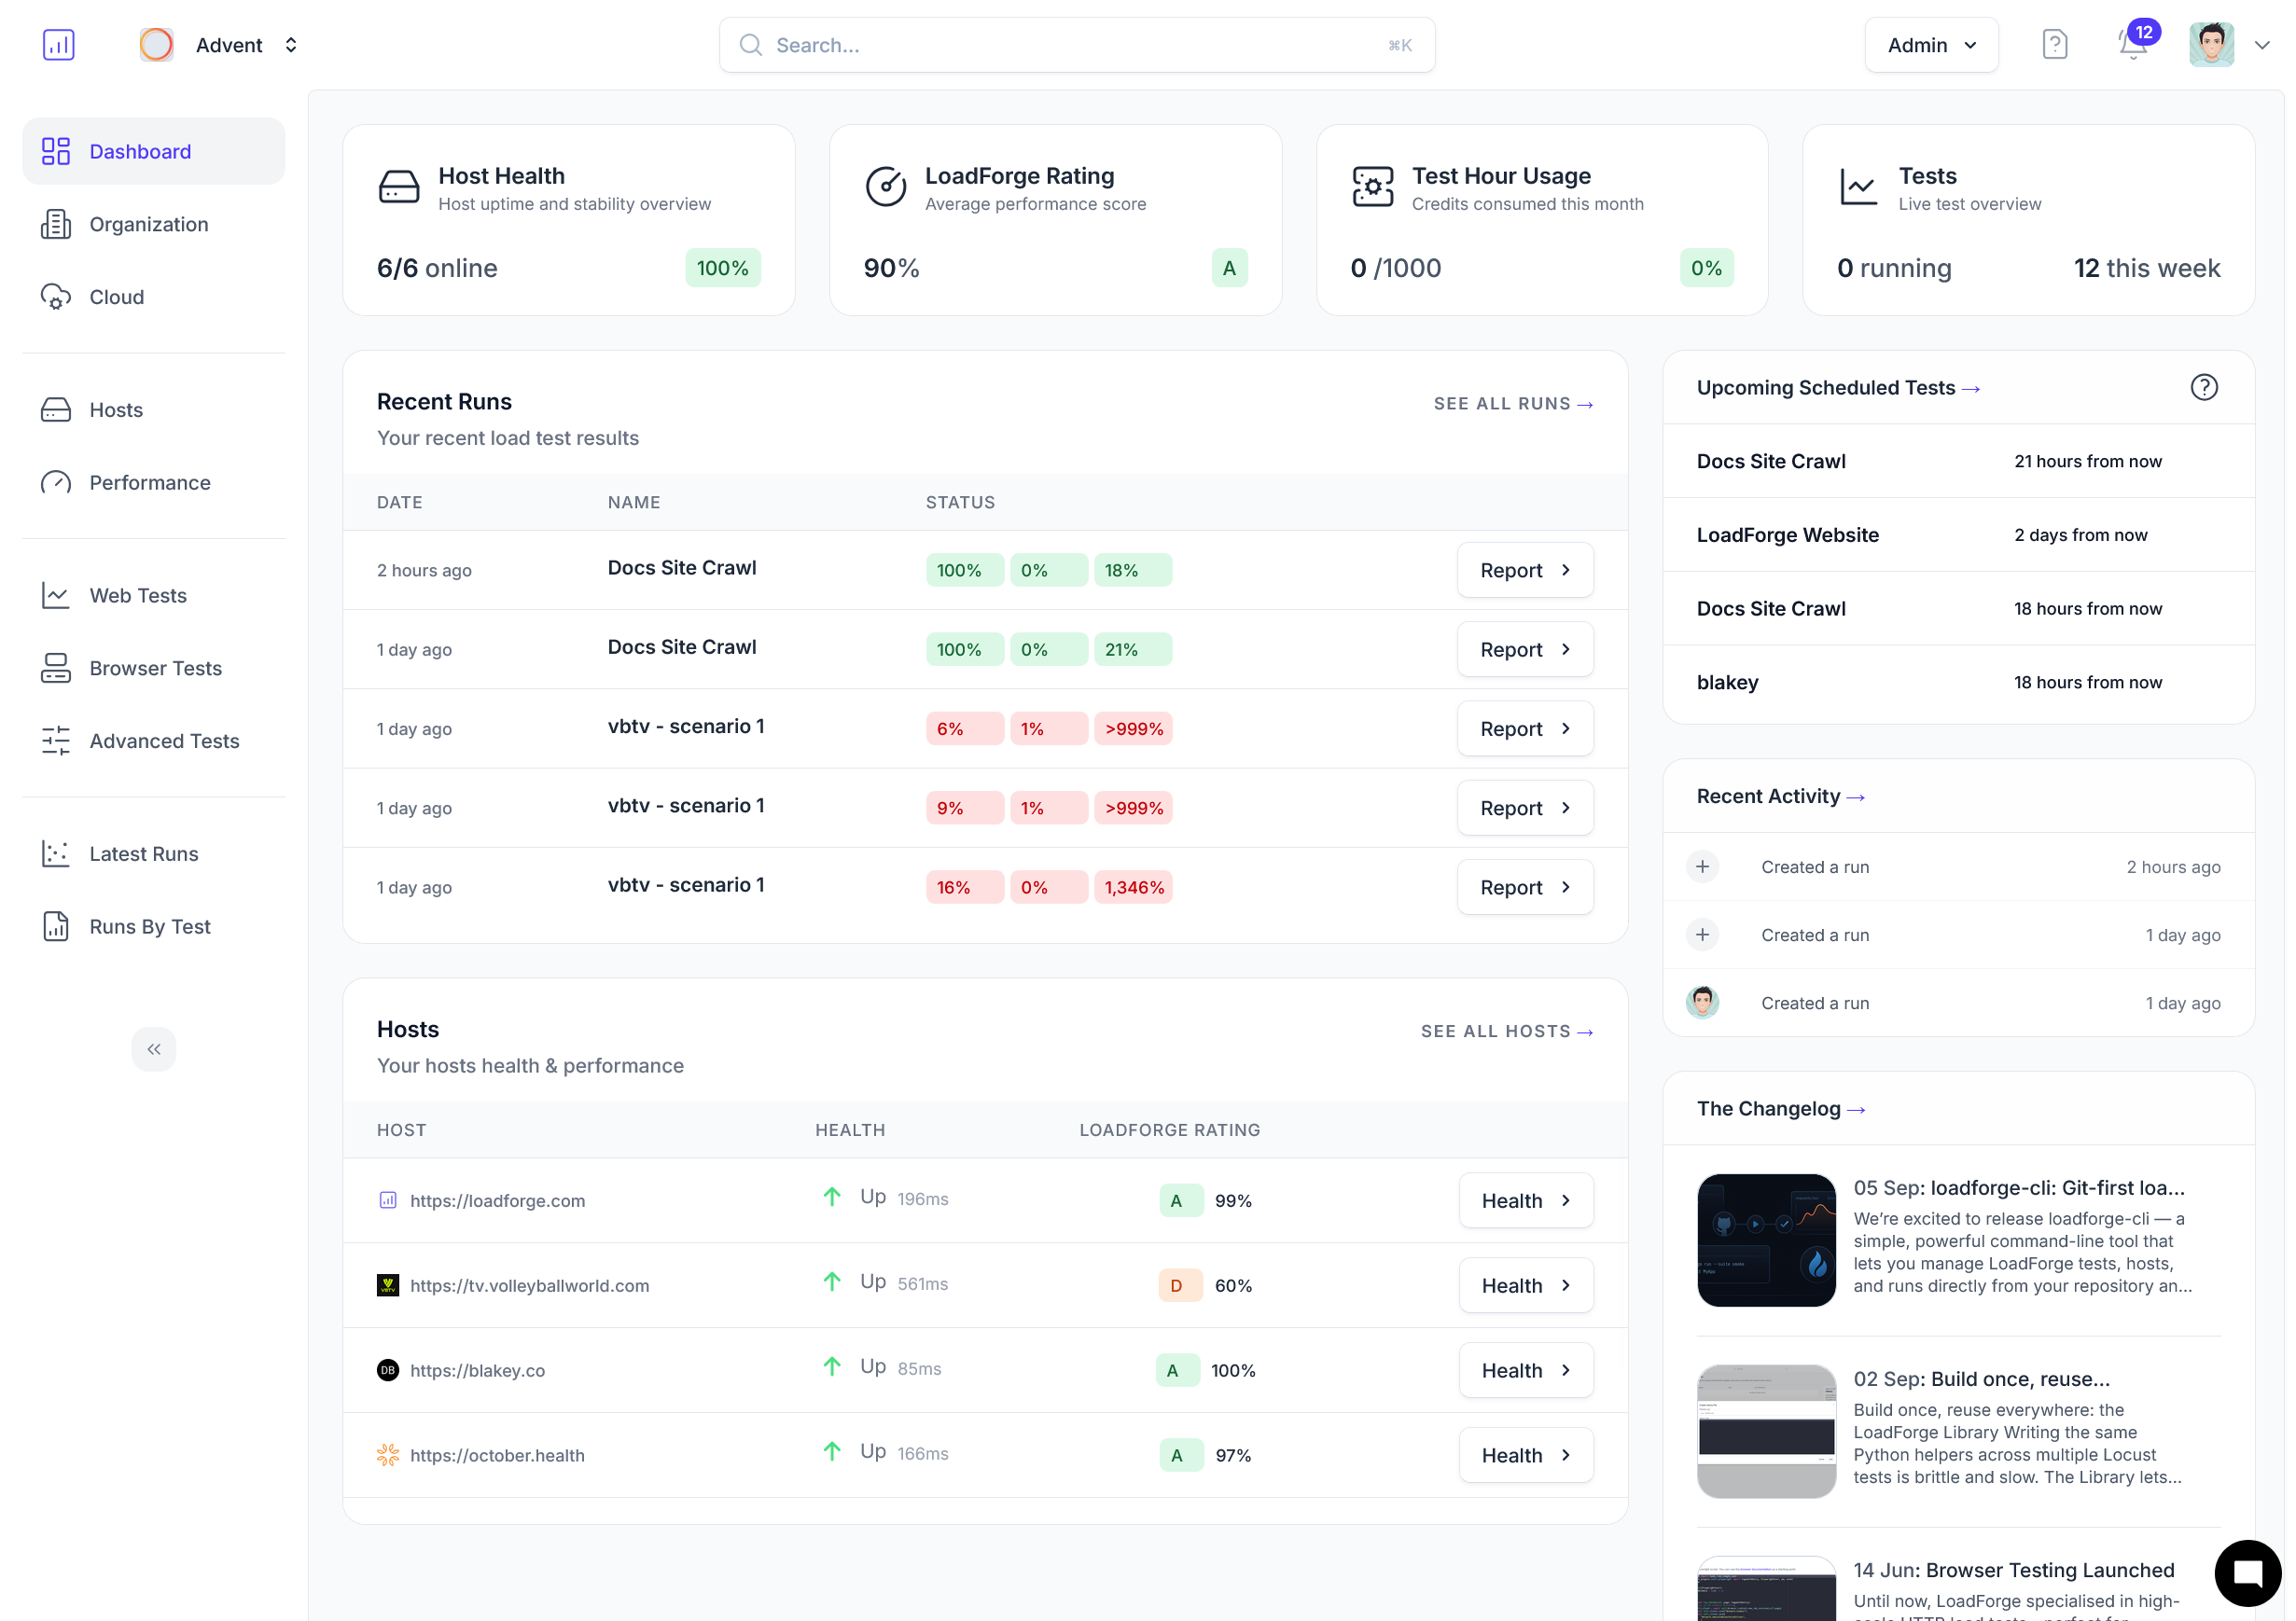Open Health for https://blakey.co

(1524, 1370)
